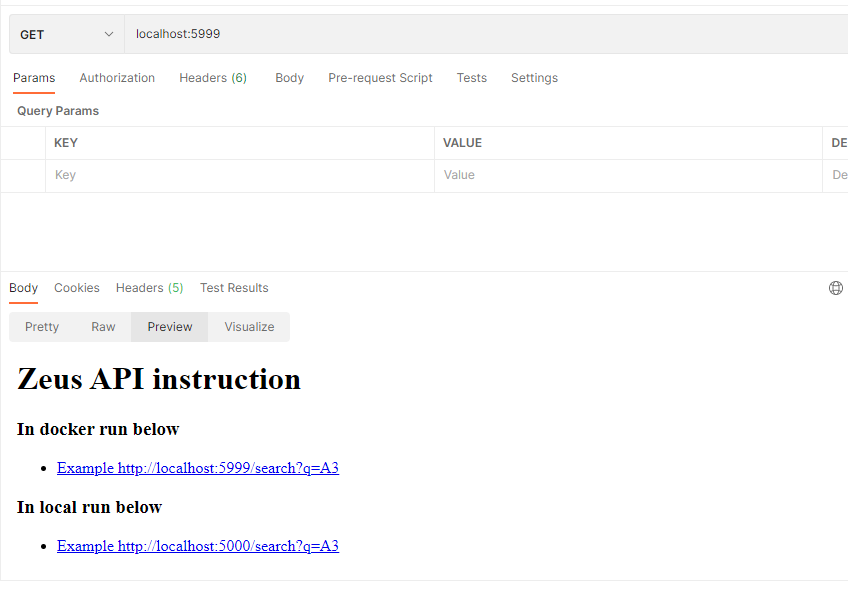Click the globe network icon
The image size is (848, 591).
pos(836,288)
